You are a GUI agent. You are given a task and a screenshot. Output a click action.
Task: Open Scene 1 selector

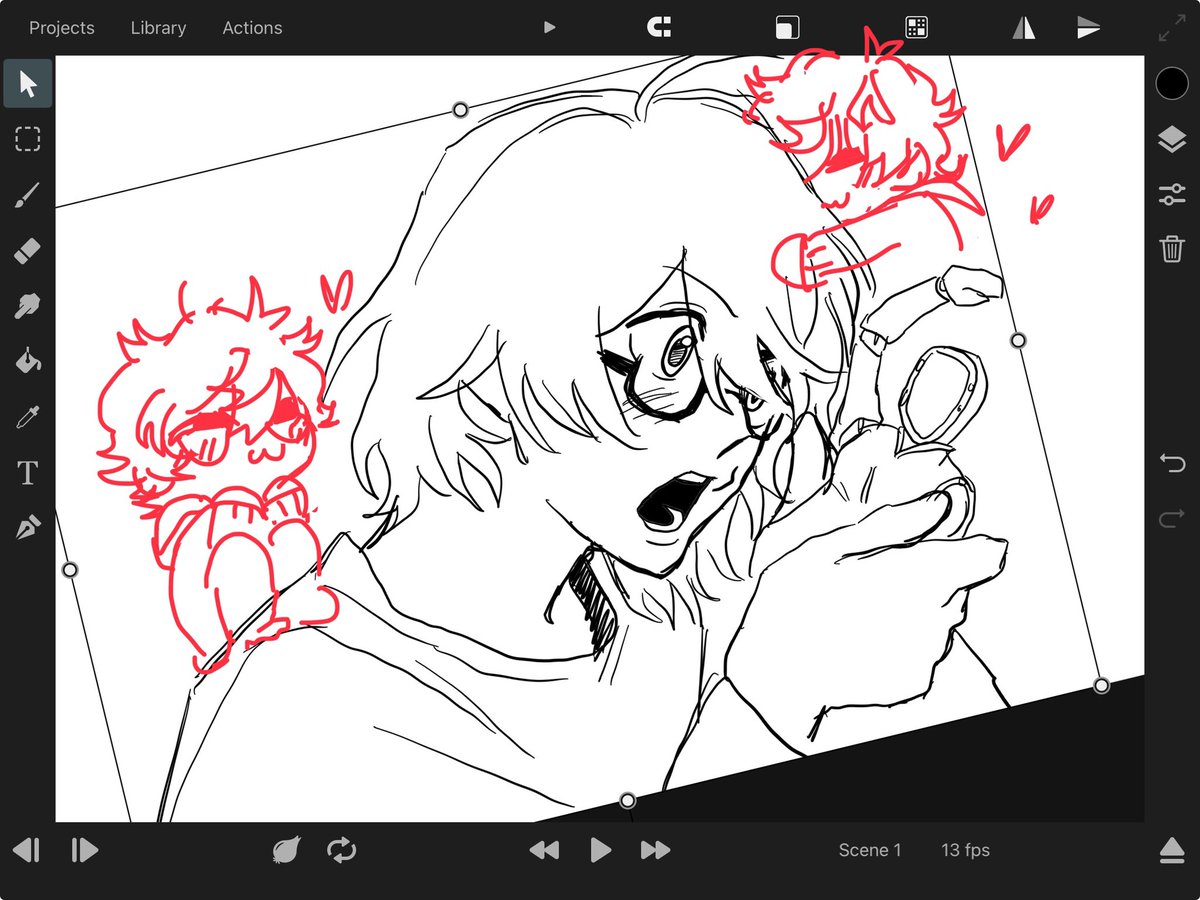tap(870, 851)
